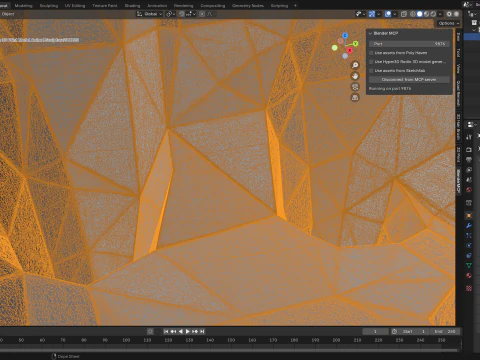Click the pan view hand icon

click(x=355, y=76)
